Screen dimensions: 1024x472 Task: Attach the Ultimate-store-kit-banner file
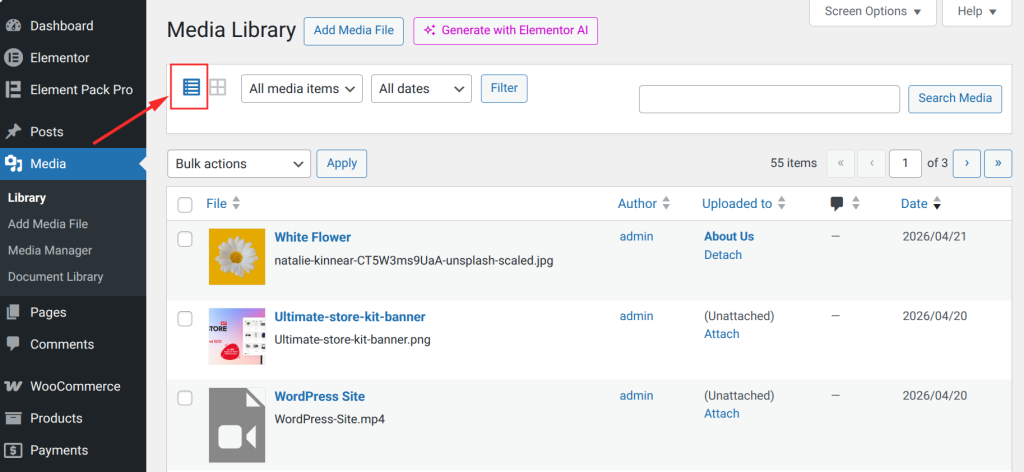pyautogui.click(x=722, y=334)
